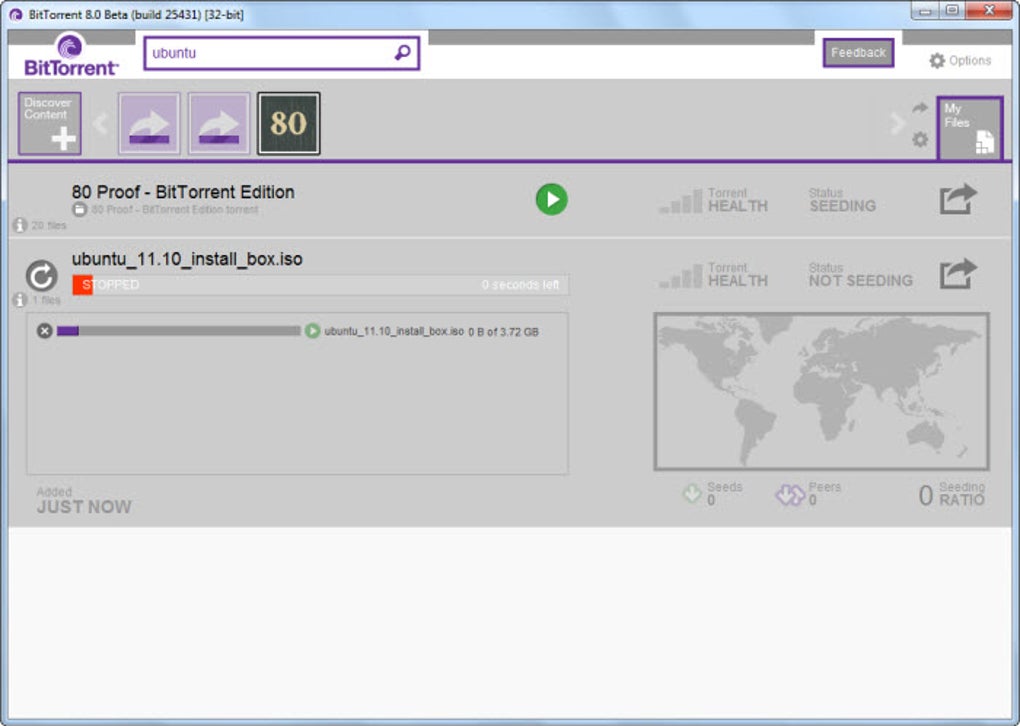Viewport: 1020px width, 726px height.
Task: Click the 'Added JUST NOW' label
Action: [84, 500]
